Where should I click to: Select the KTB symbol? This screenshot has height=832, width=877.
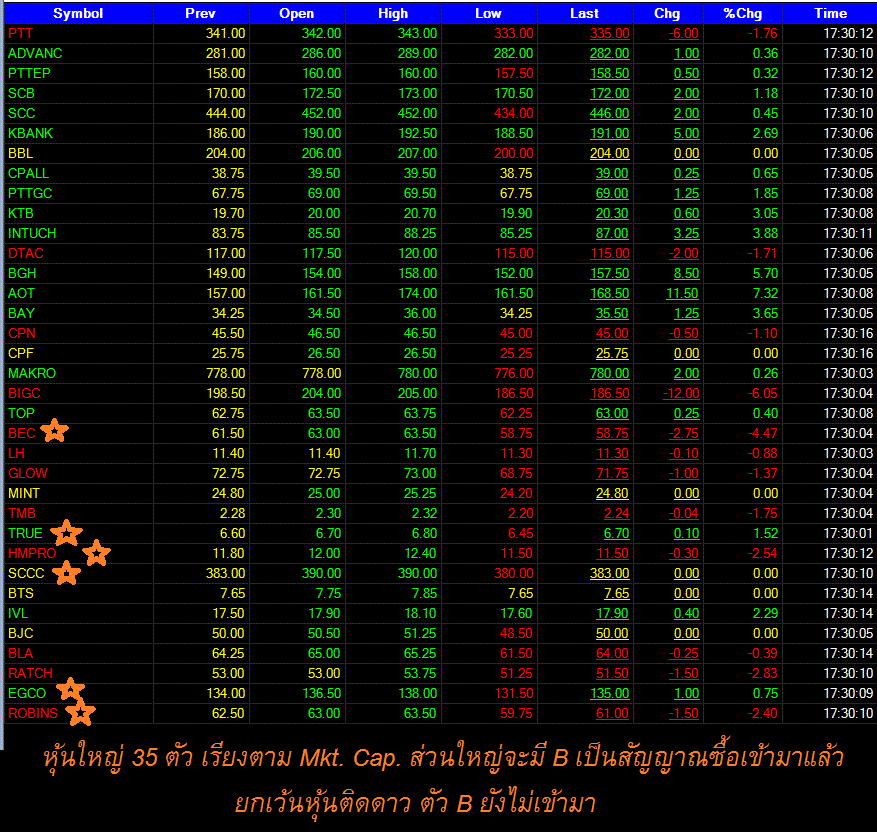[21, 214]
